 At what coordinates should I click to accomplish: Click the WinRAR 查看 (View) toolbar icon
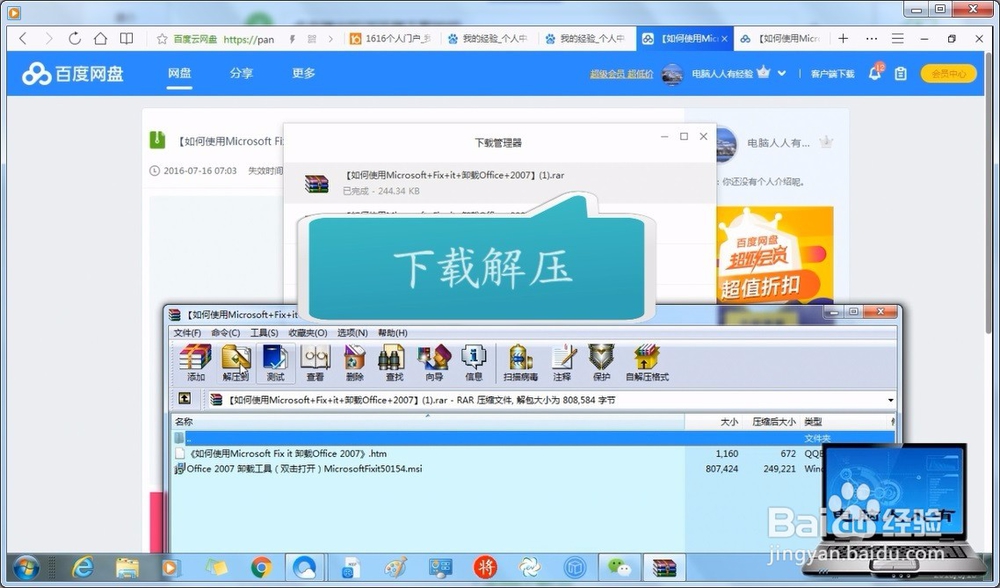pos(315,363)
